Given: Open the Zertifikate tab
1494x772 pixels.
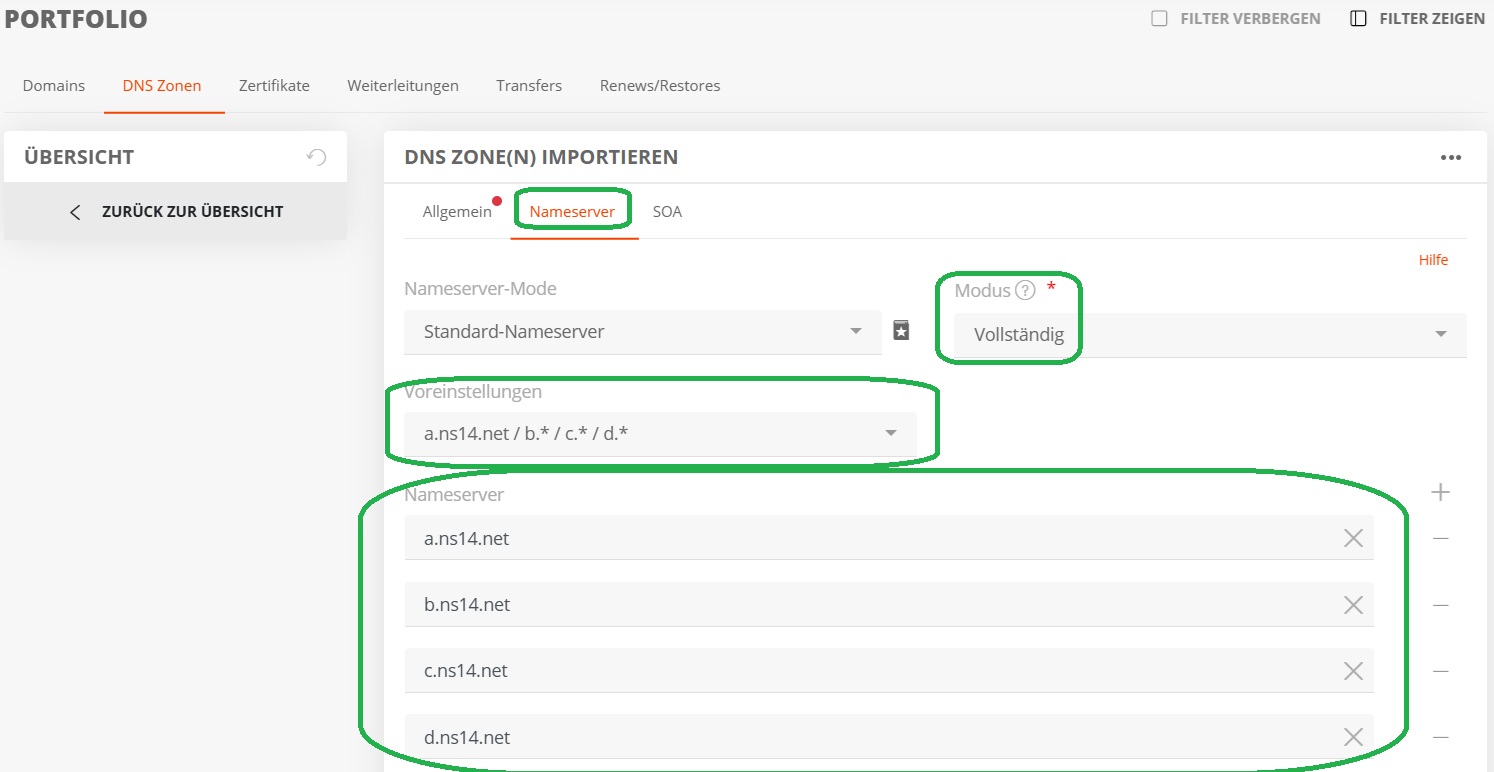Looking at the screenshot, I should pos(274,86).
